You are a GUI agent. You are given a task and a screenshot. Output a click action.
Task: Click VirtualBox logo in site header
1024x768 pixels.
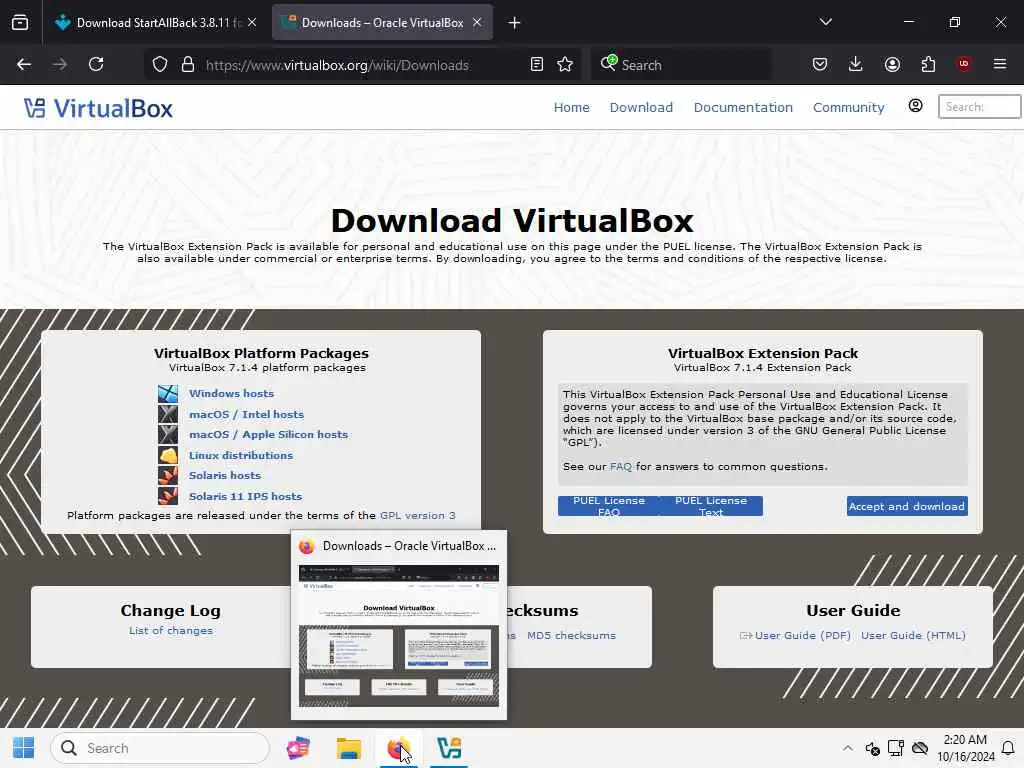[x=99, y=108]
